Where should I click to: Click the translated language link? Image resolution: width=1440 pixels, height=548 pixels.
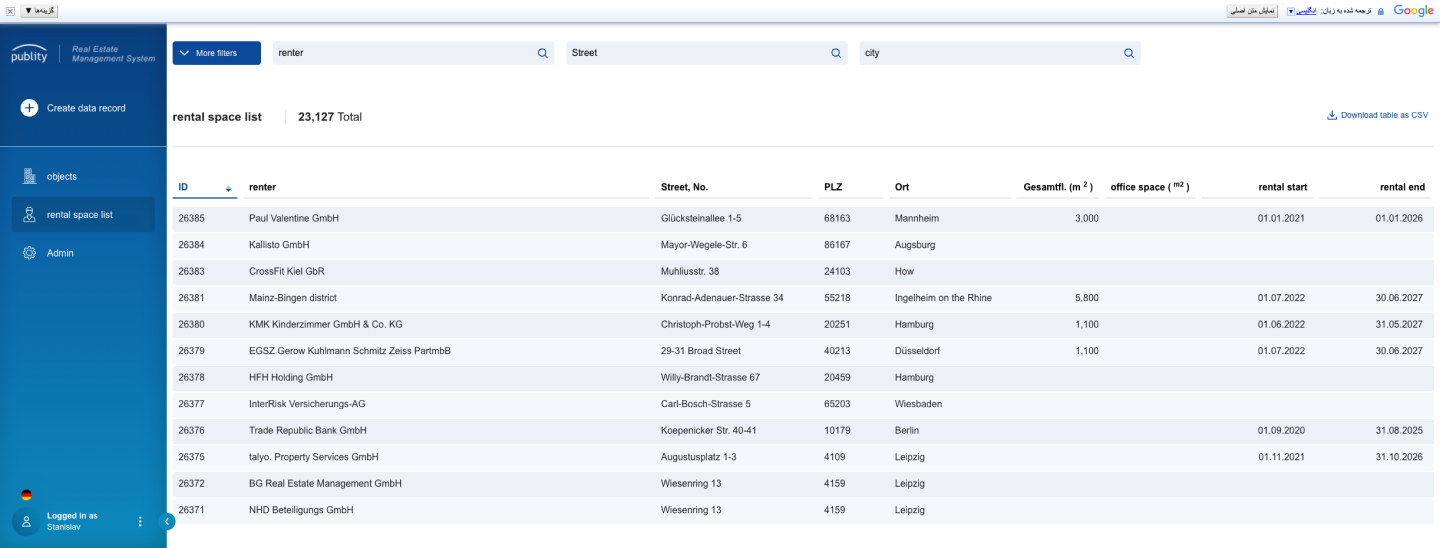tap(1306, 10)
